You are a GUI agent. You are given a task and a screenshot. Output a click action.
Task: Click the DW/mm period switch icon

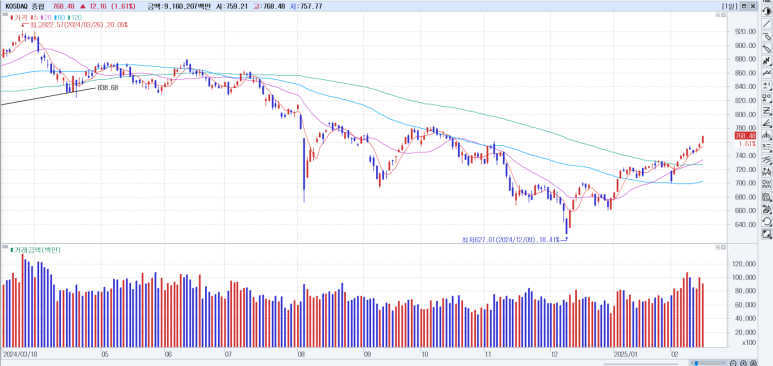tap(767, 185)
